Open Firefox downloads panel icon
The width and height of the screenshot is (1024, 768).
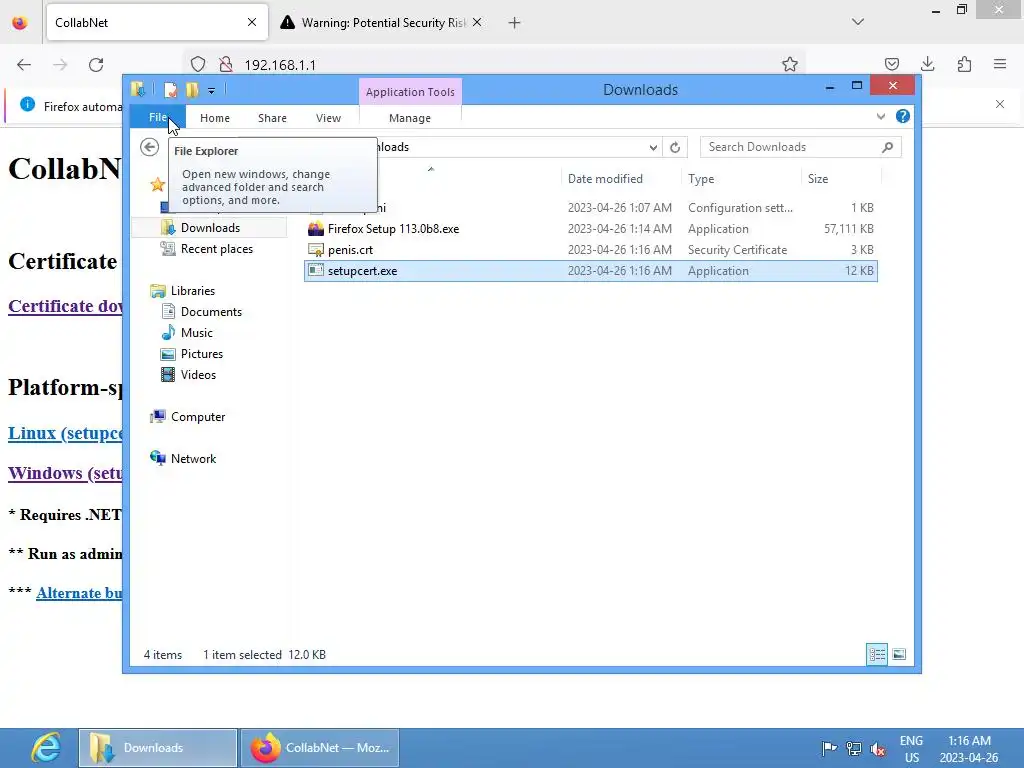click(x=928, y=64)
